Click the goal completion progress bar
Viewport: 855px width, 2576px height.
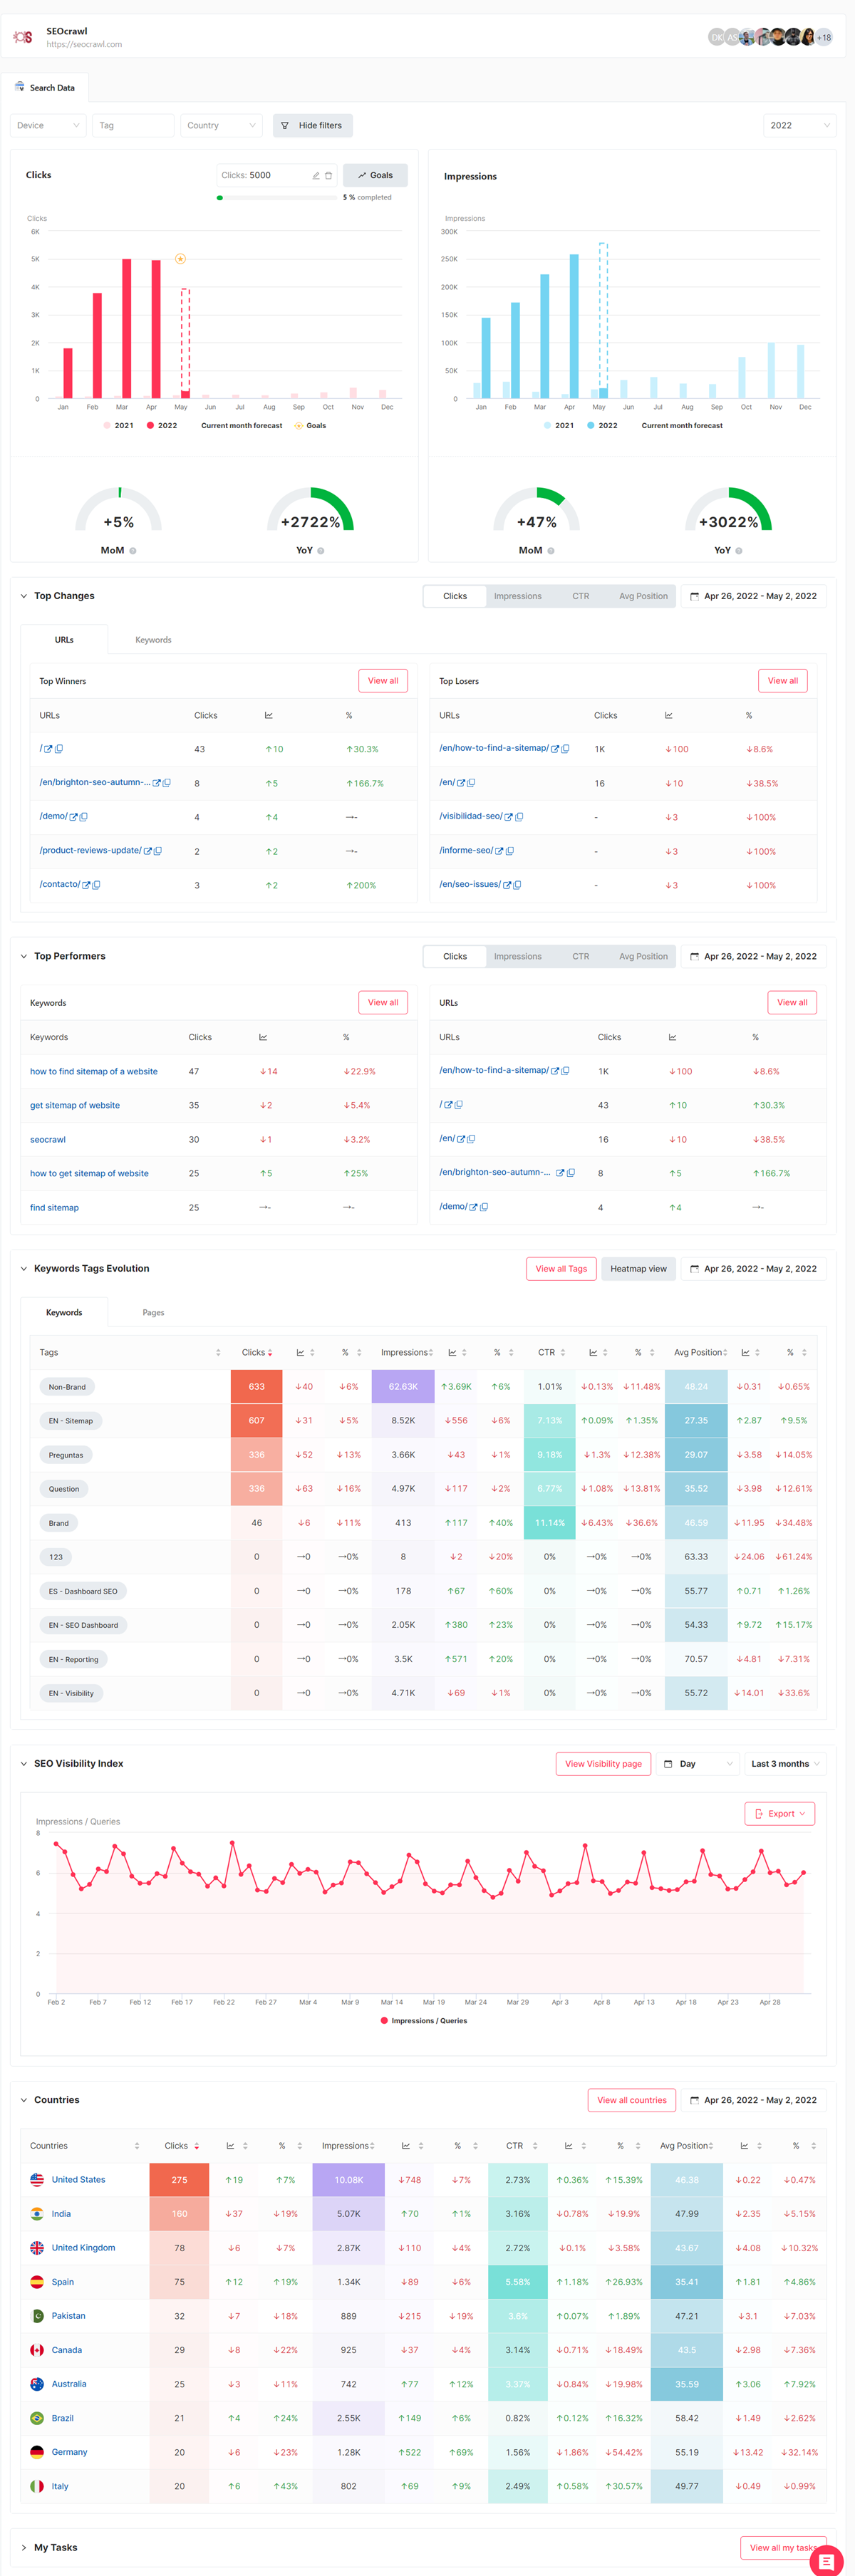(x=277, y=198)
